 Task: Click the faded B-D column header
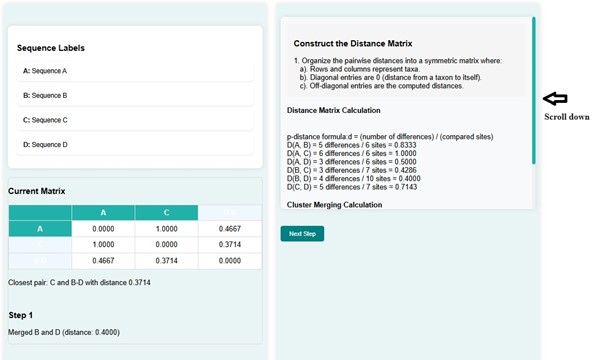tap(230, 213)
